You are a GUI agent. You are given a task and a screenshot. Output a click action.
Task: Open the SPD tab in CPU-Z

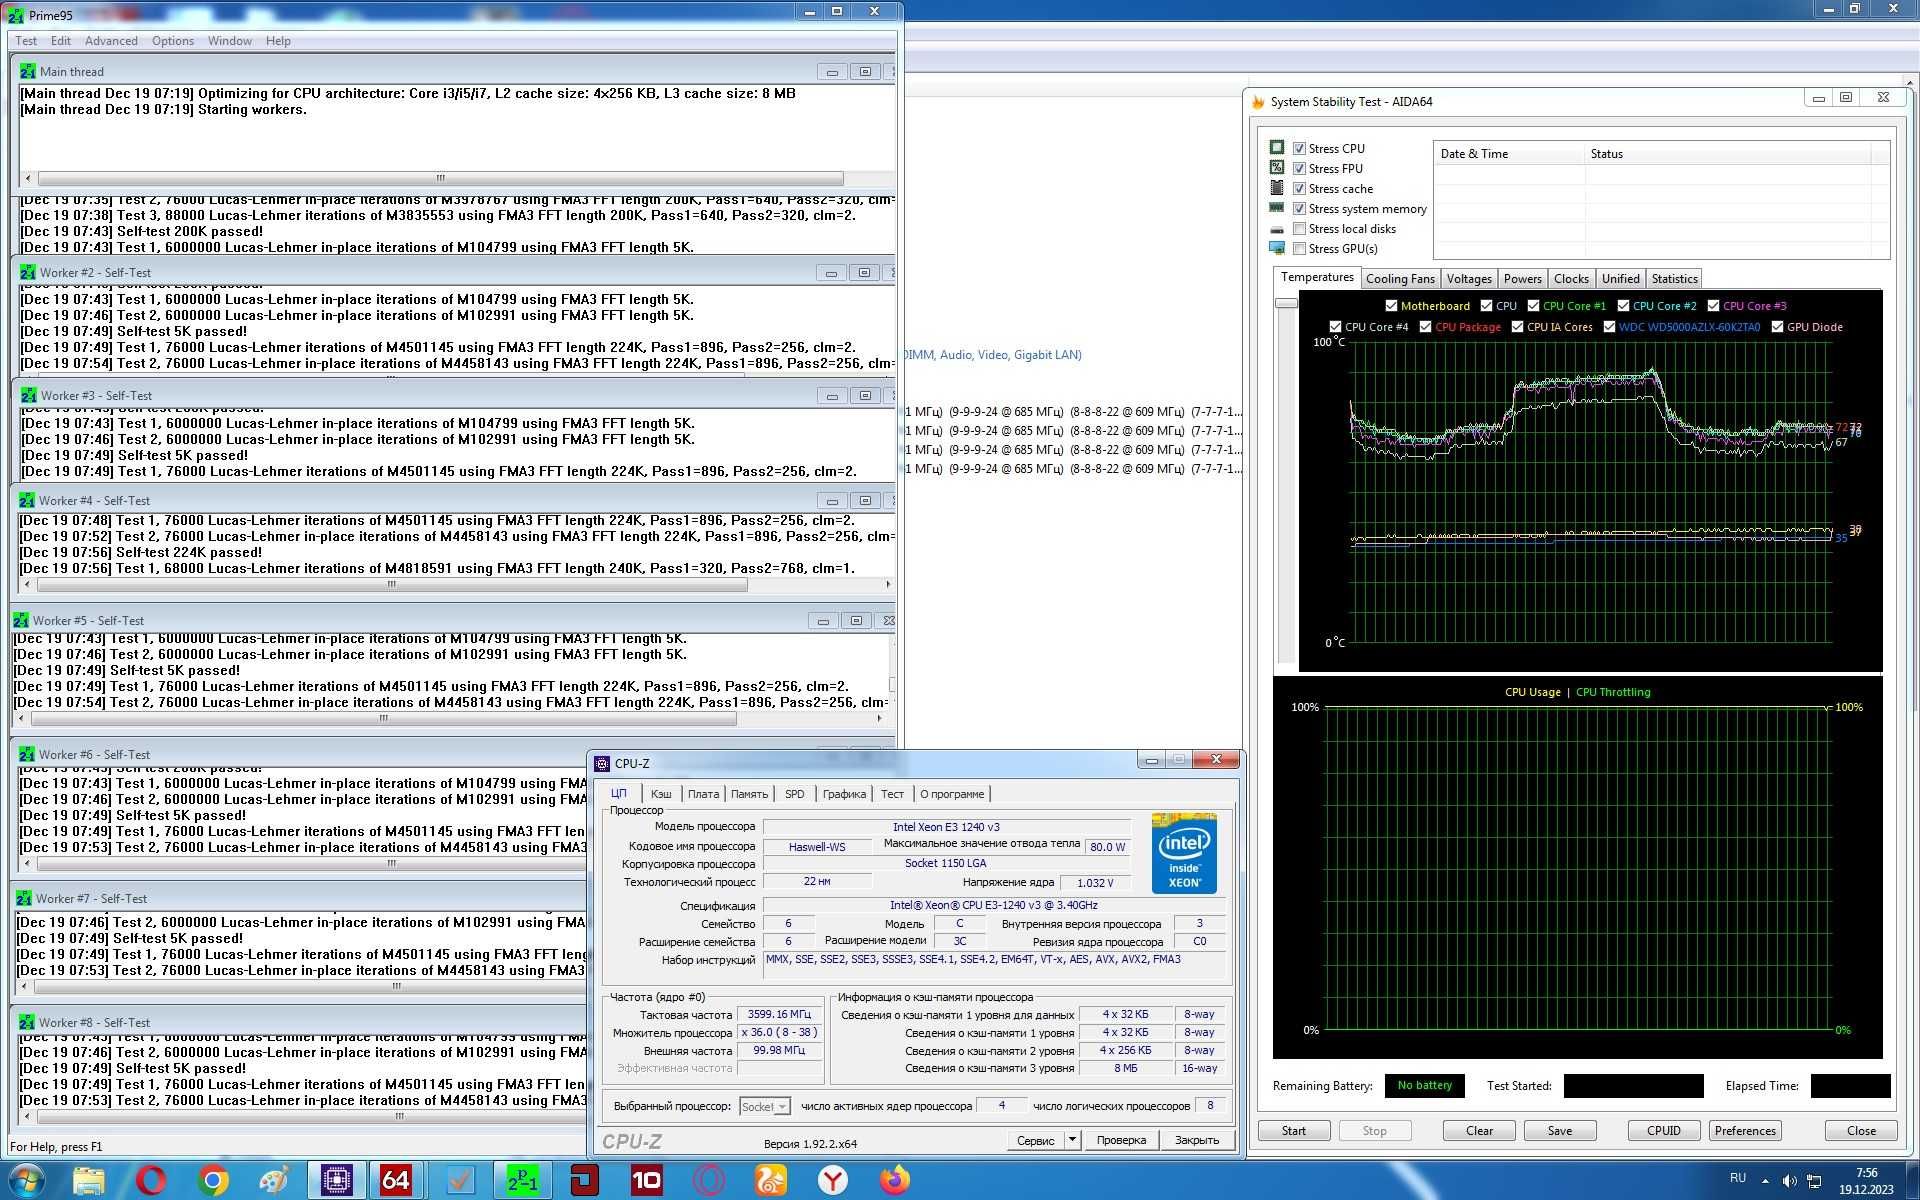[794, 794]
